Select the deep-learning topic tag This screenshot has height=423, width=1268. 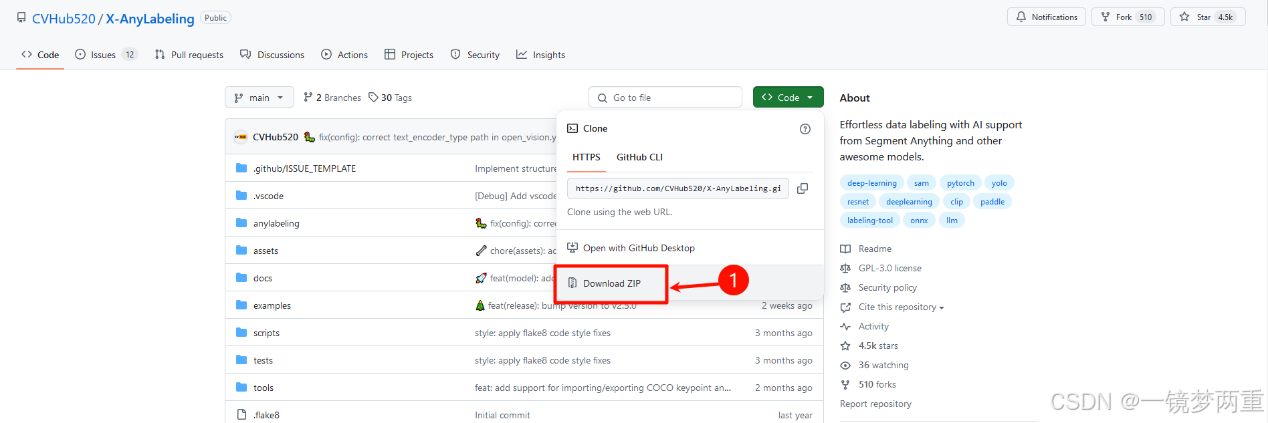pyautogui.click(x=872, y=183)
